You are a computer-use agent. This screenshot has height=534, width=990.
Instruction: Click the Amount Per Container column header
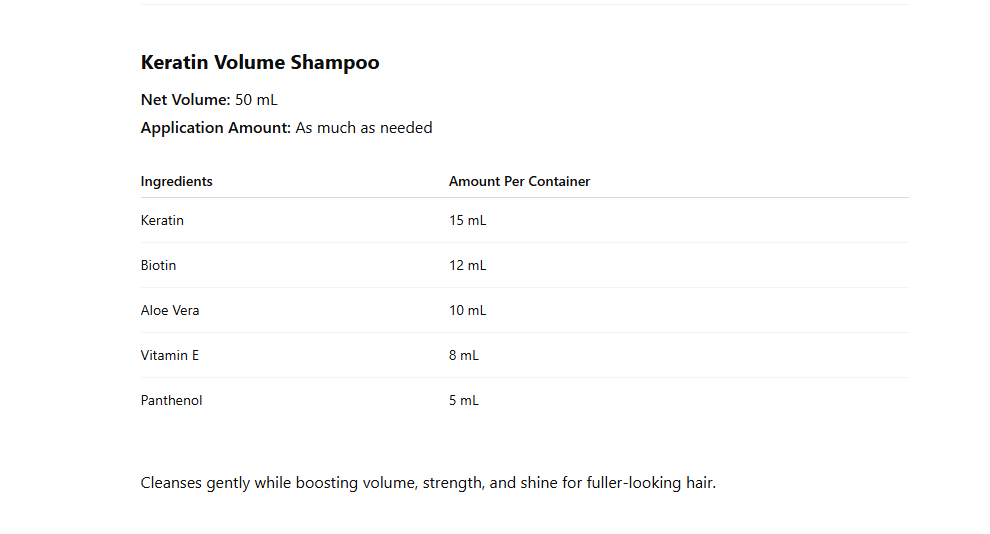click(519, 181)
